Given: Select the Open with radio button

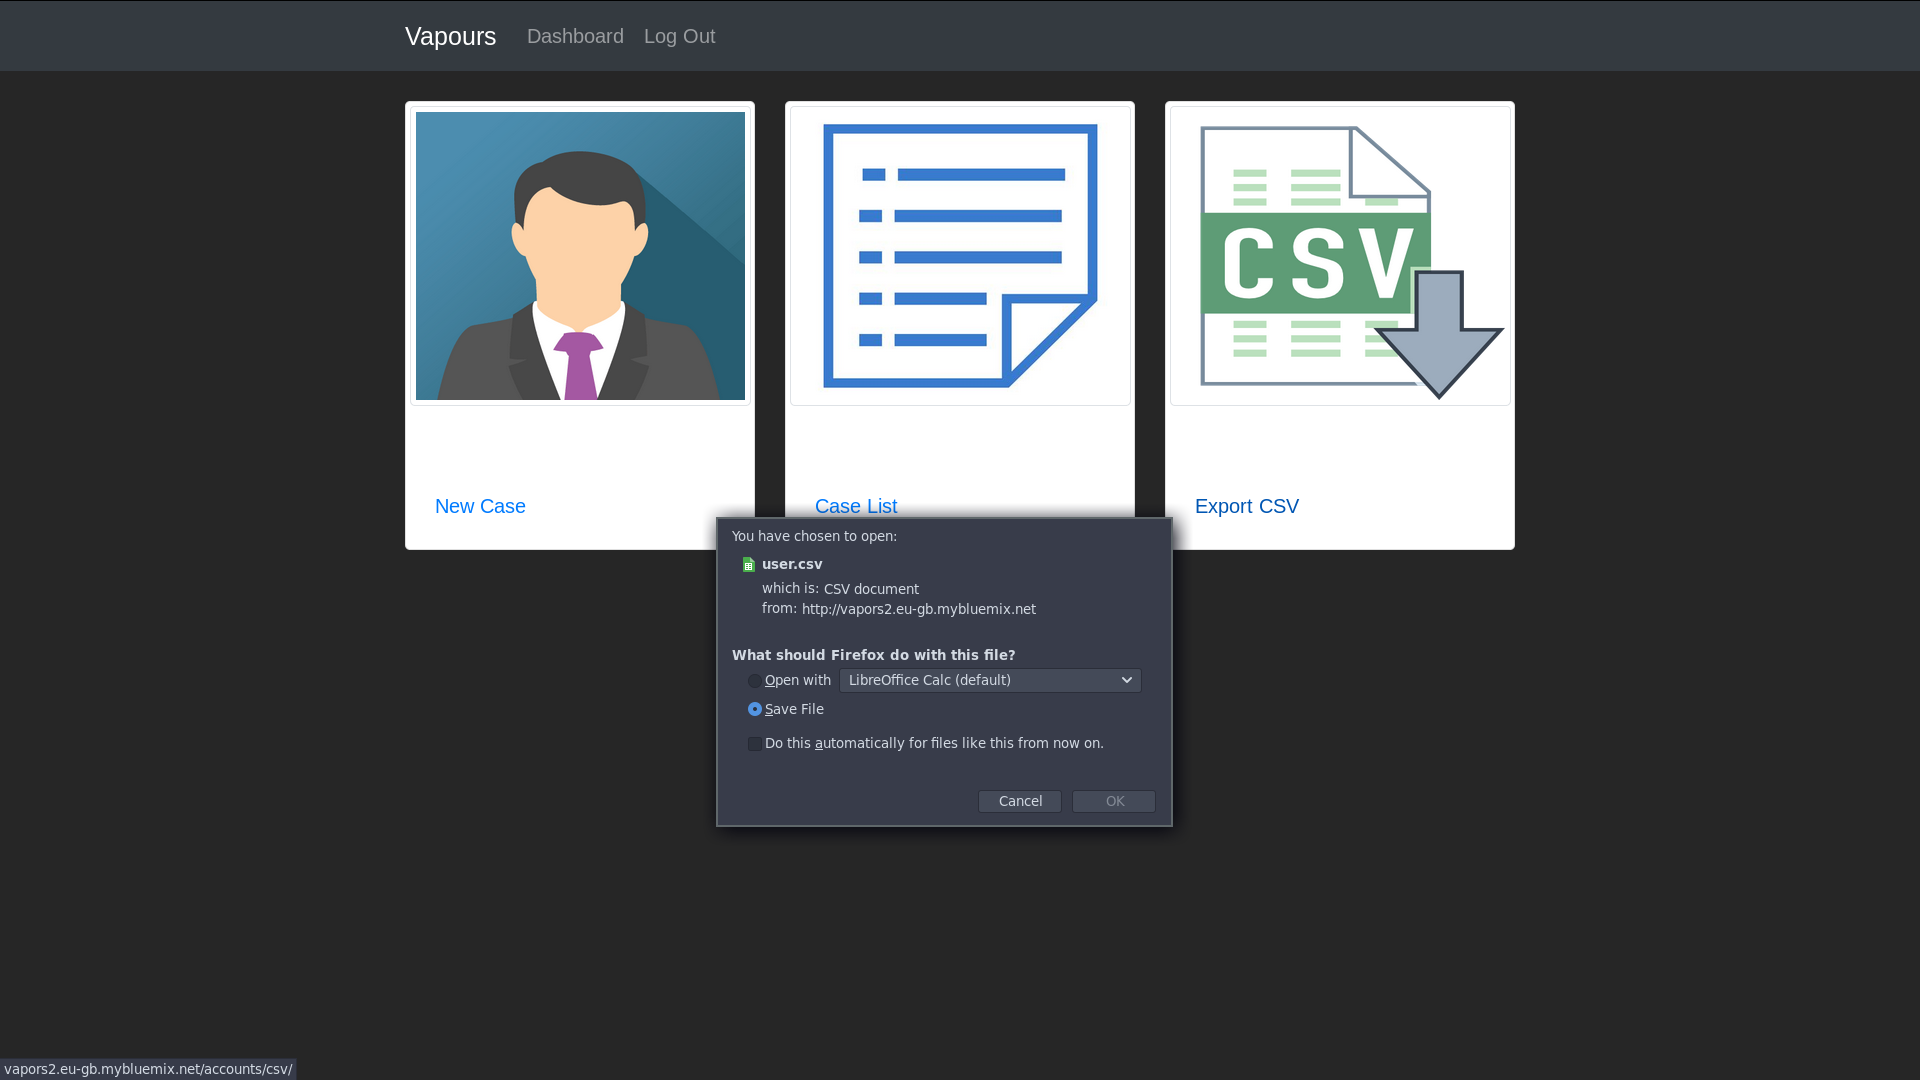Looking at the screenshot, I should [755, 681].
